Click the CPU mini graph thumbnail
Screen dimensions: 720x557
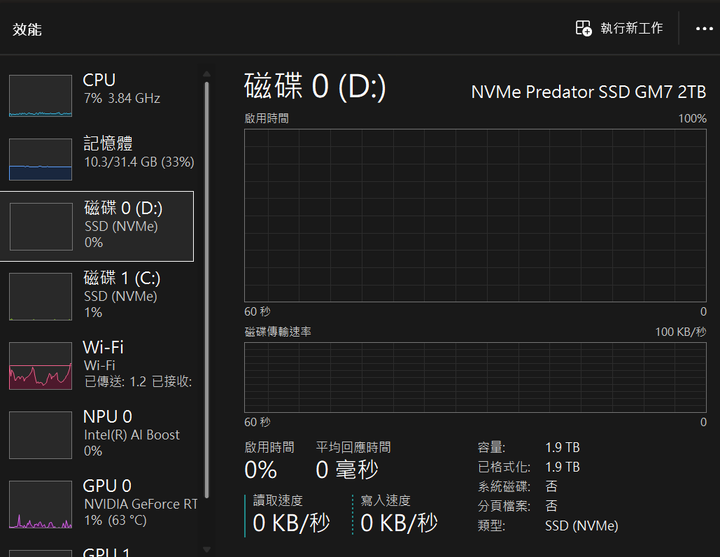40,96
